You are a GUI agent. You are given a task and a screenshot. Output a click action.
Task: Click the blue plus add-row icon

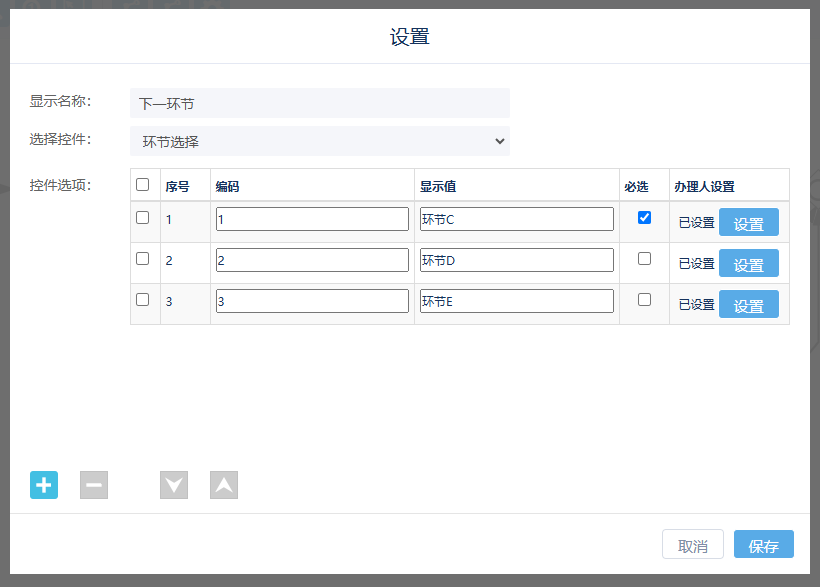(x=44, y=485)
